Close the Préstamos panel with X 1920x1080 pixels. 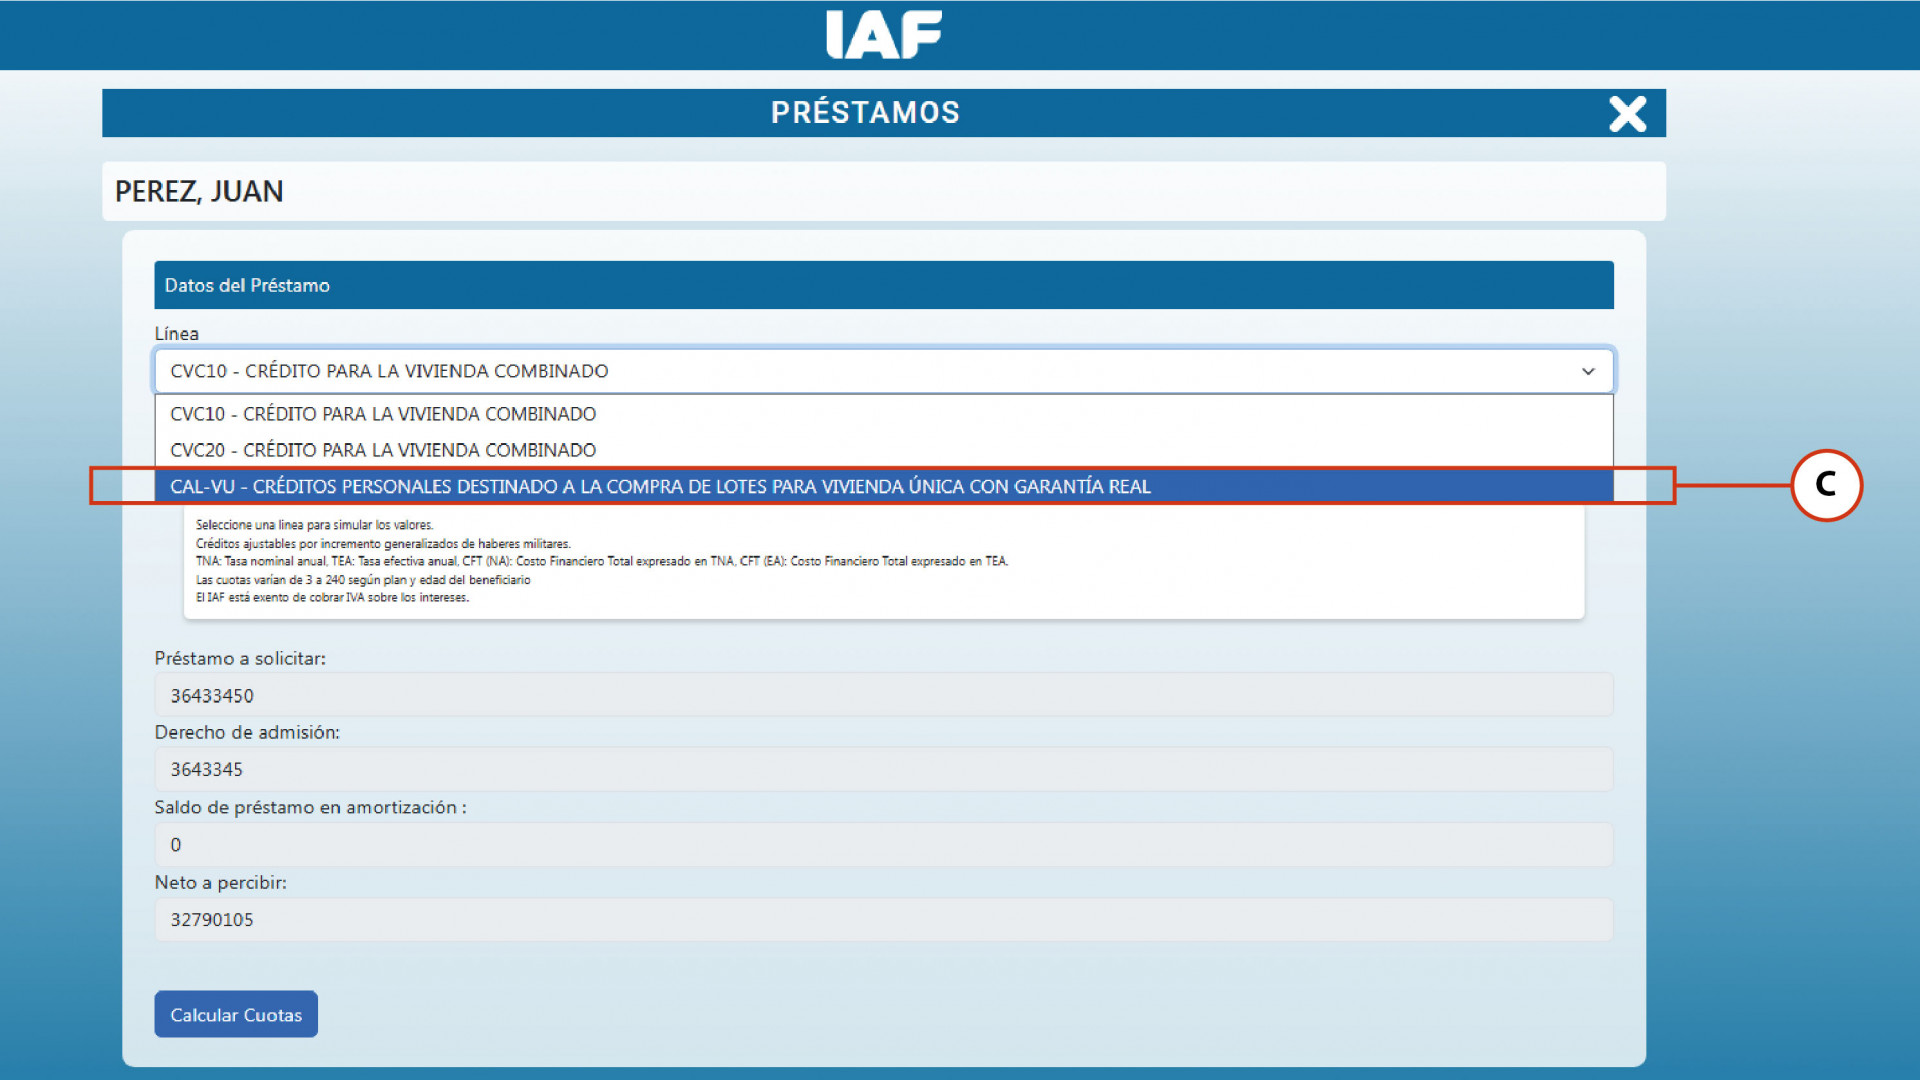[1627, 114]
